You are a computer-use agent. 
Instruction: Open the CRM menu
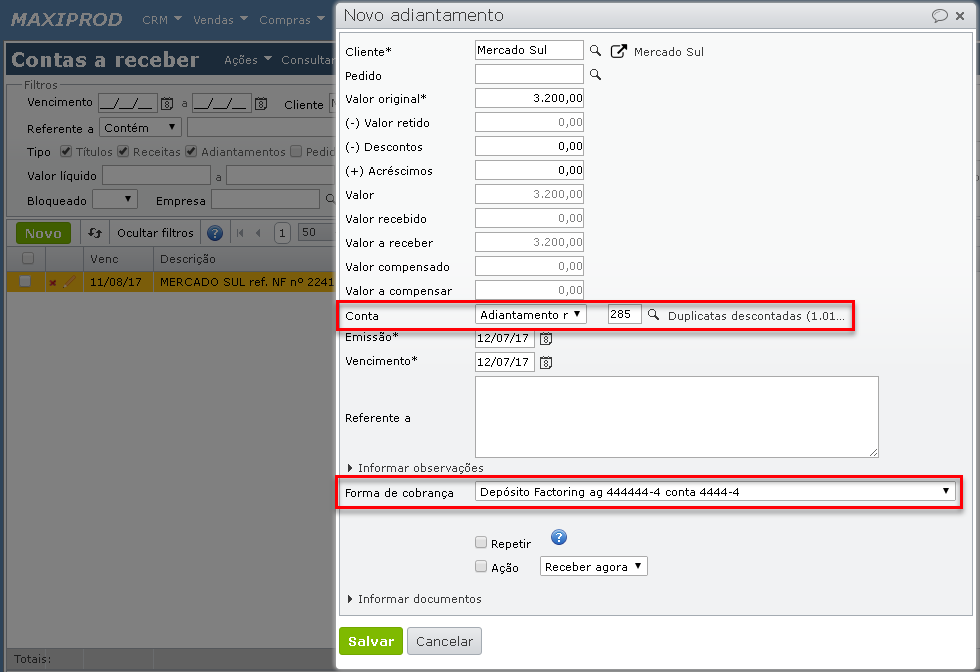point(162,19)
